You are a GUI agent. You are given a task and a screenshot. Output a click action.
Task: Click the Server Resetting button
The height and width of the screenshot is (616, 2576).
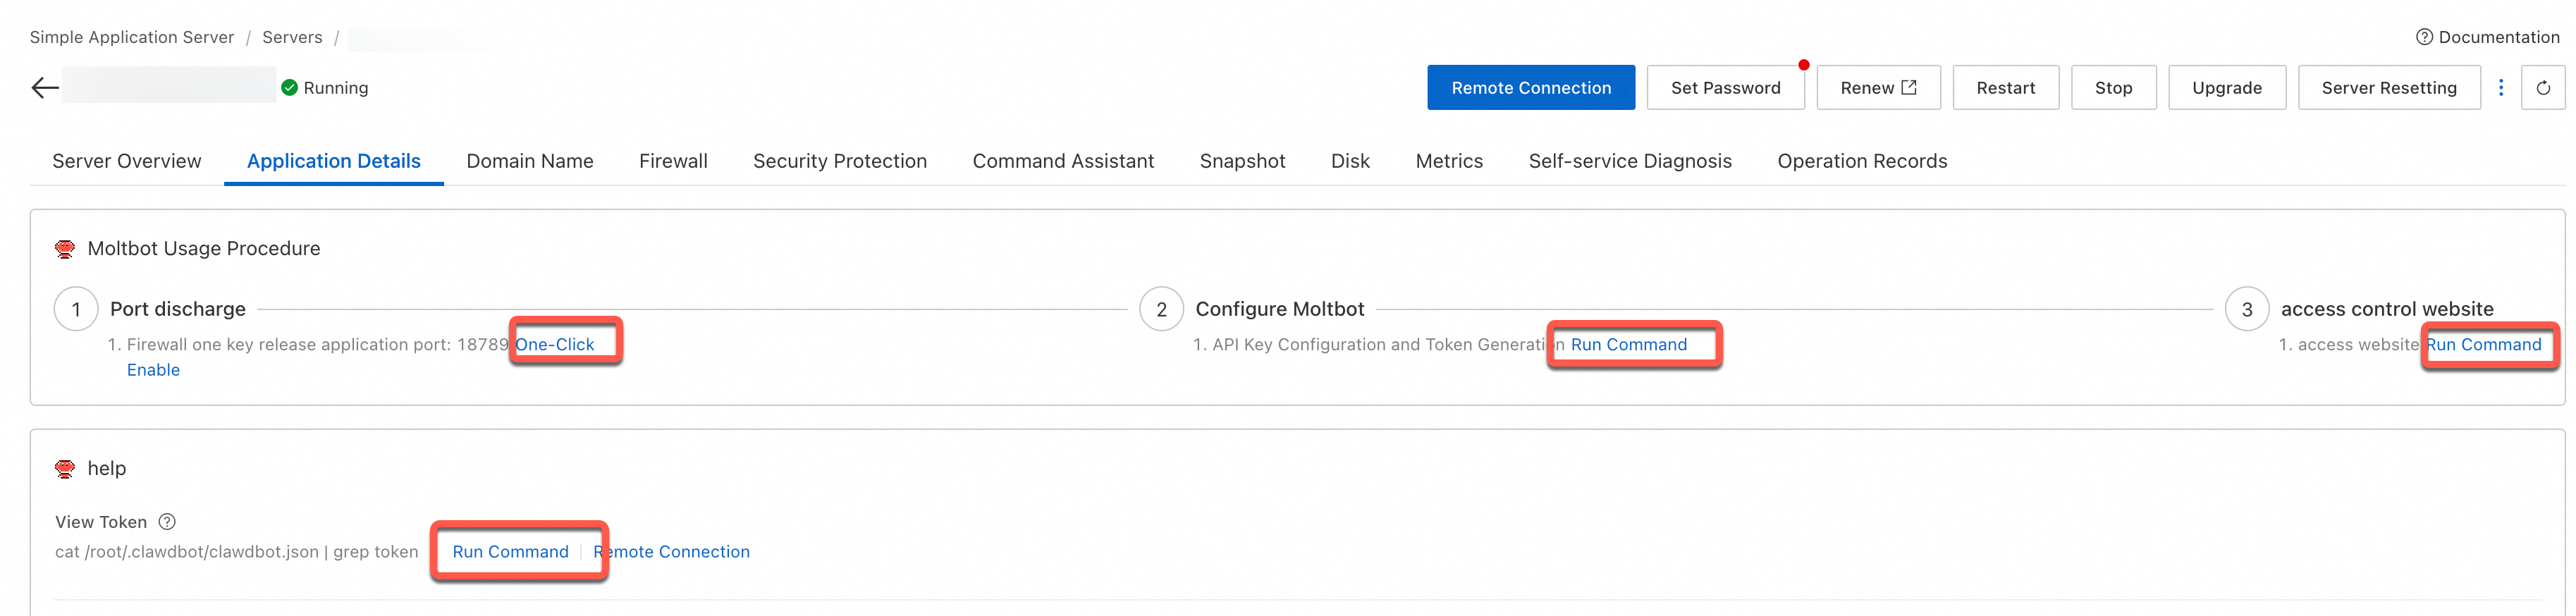click(x=2388, y=88)
